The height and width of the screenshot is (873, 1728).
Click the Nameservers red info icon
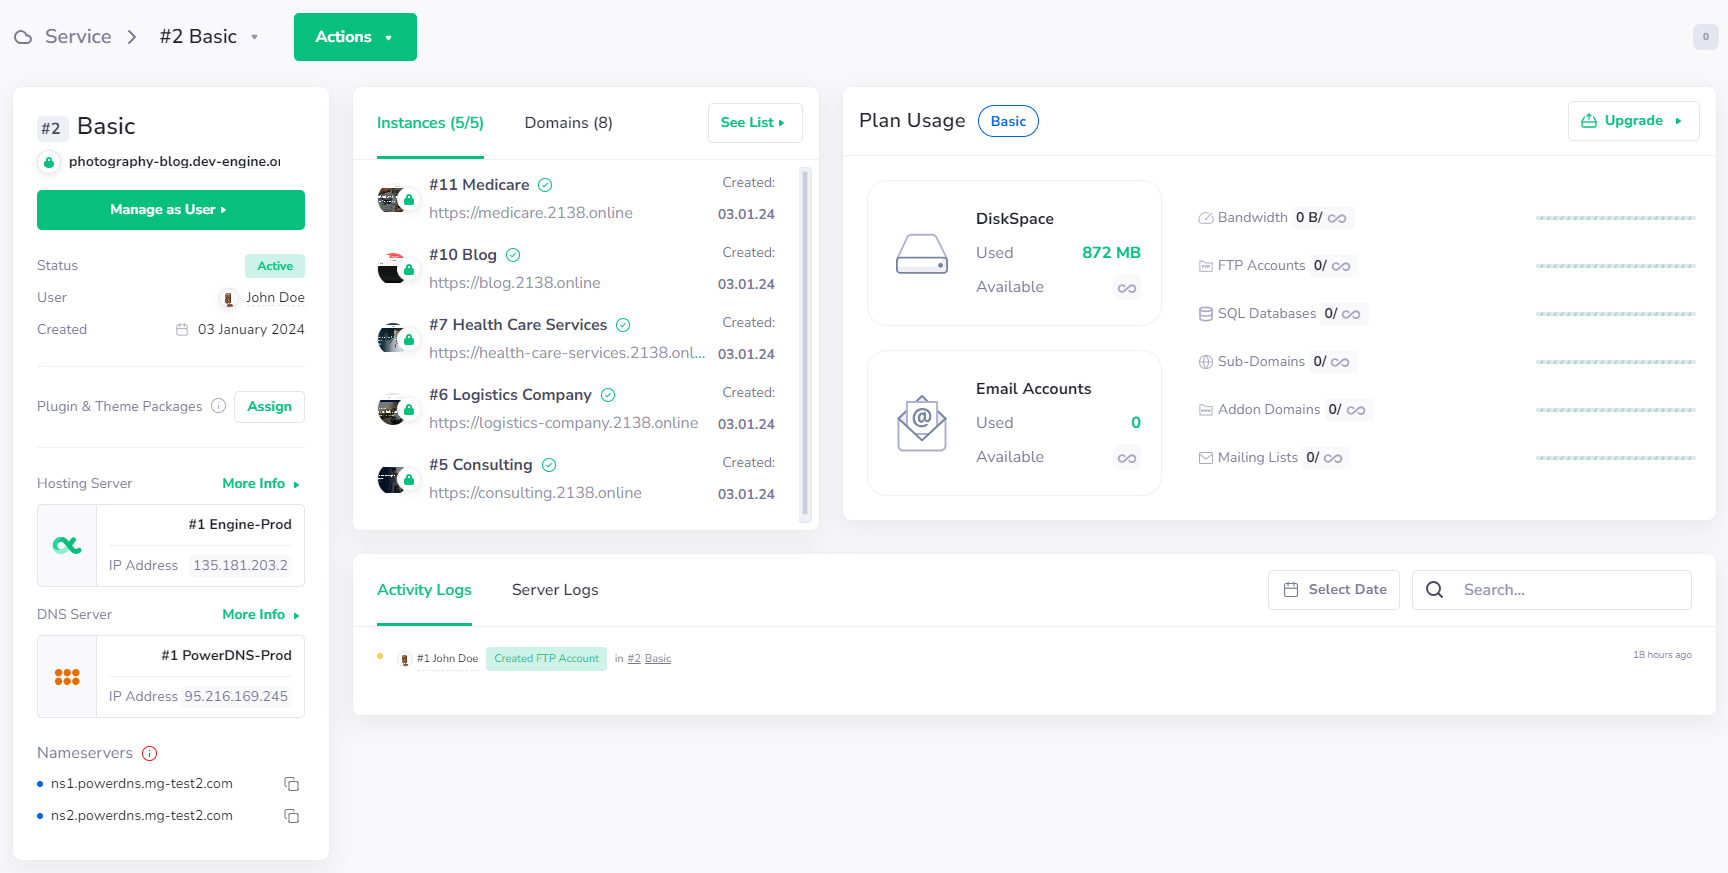click(x=150, y=754)
